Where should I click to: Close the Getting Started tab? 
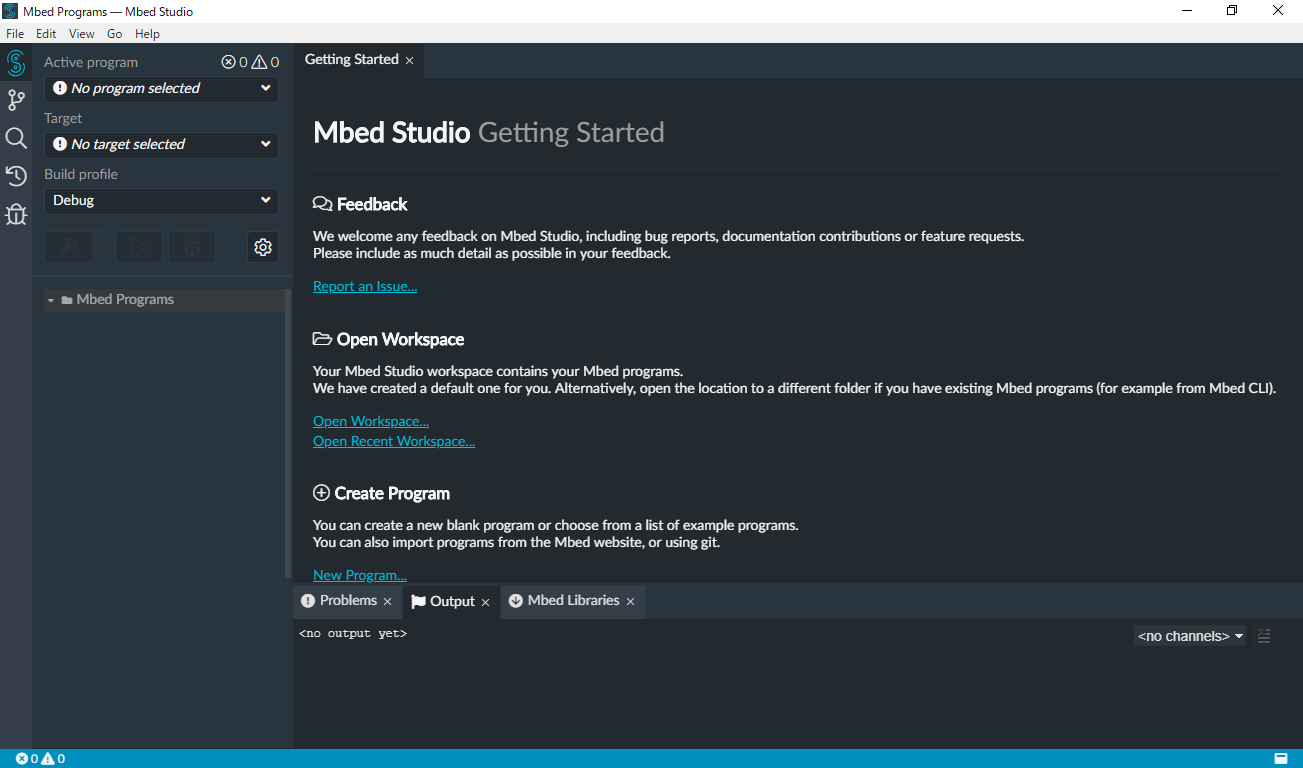click(409, 59)
